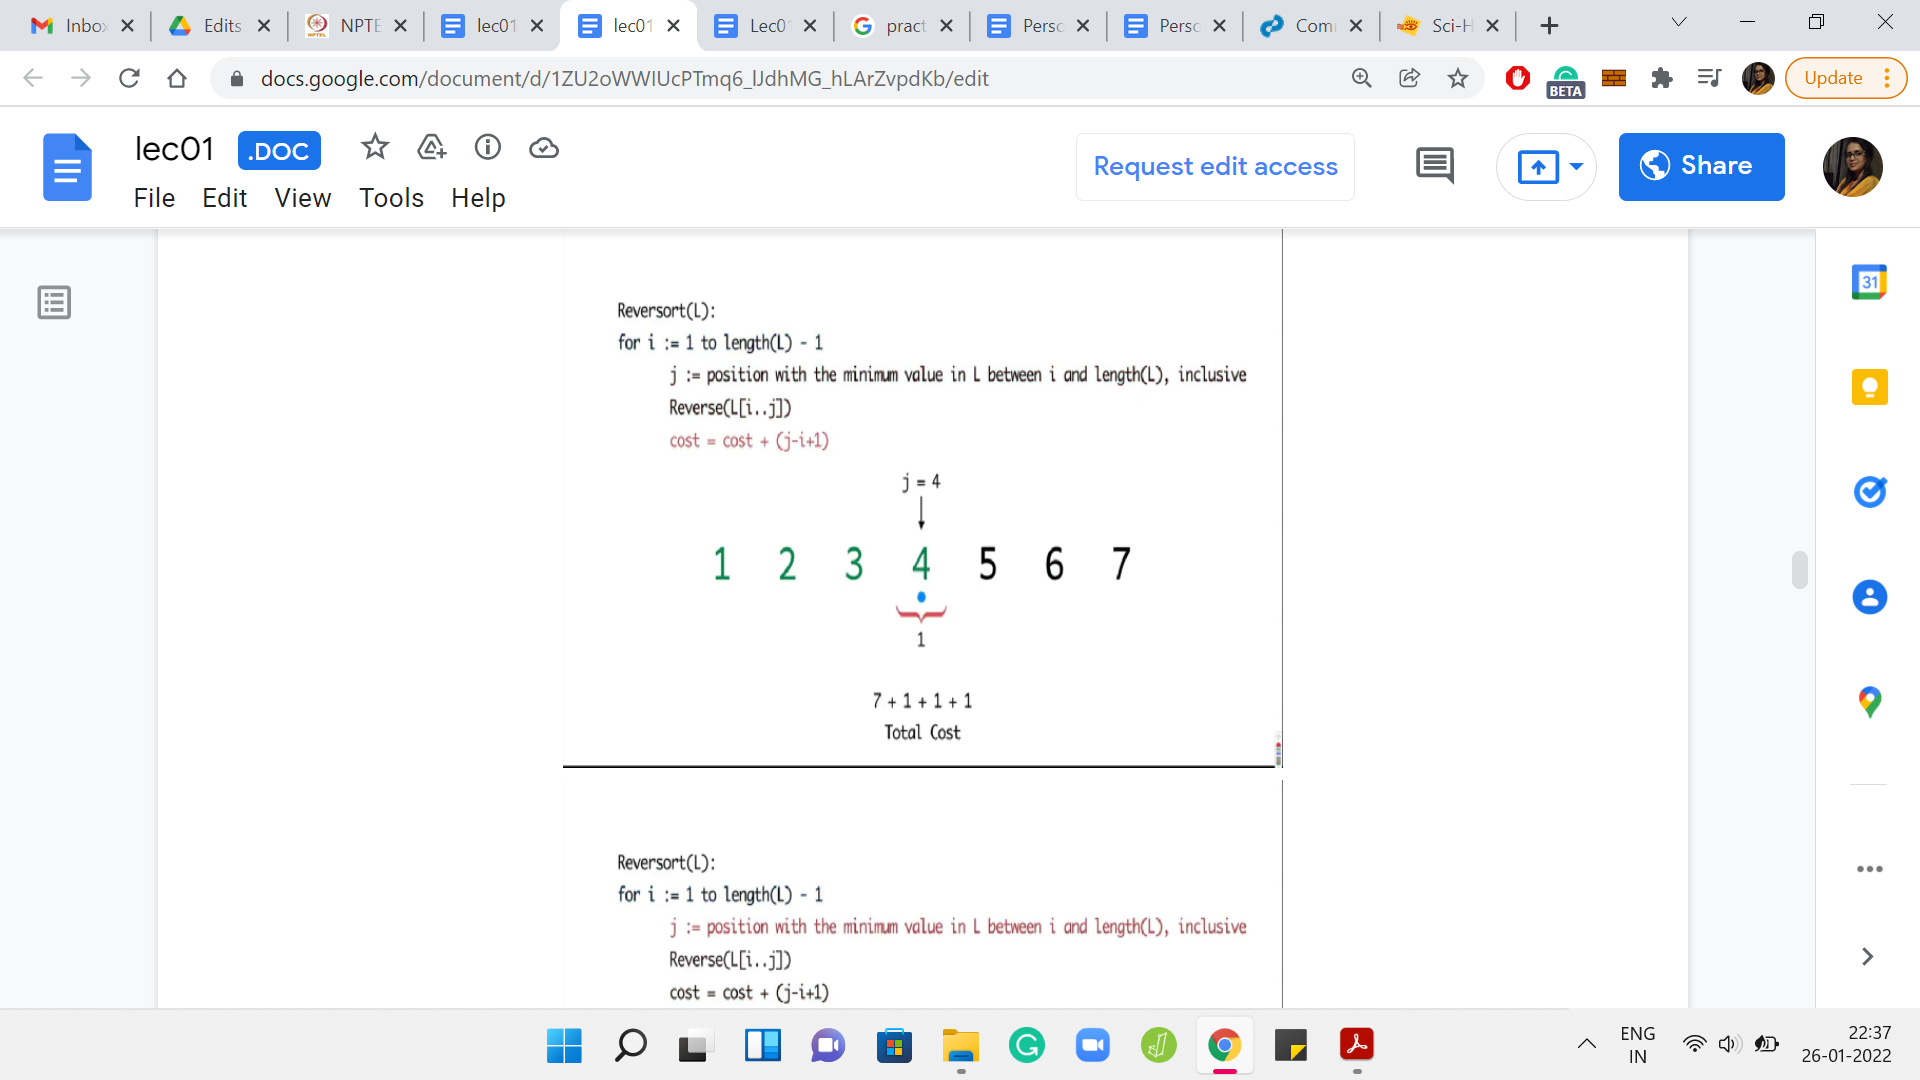Screen dimensions: 1920x1080
Task: Show the document outline icon
Action: coord(54,302)
